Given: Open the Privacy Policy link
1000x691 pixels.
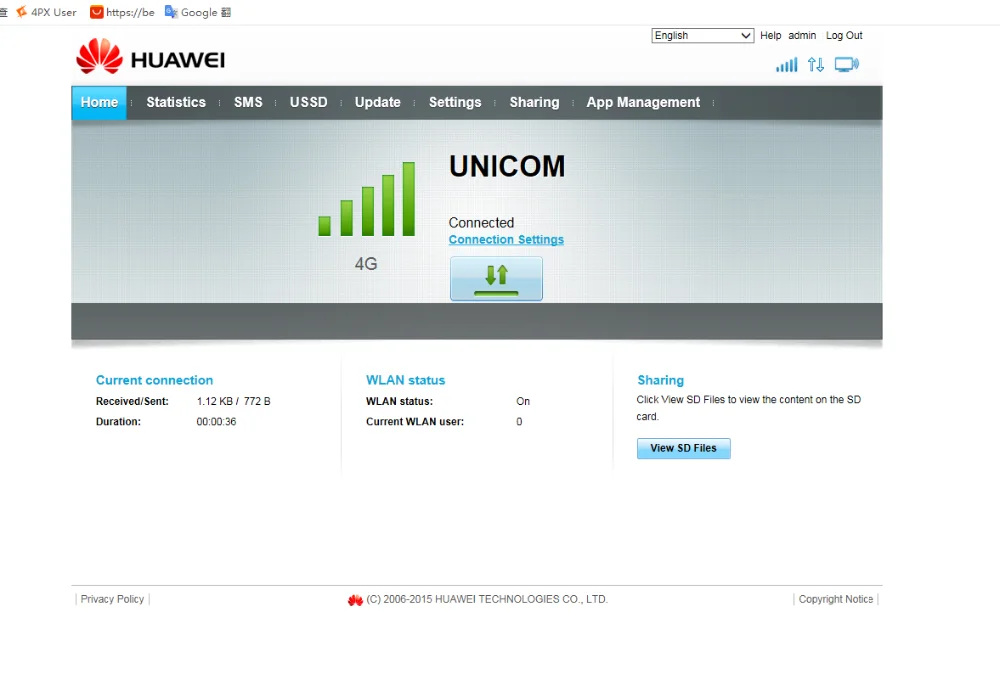Looking at the screenshot, I should [112, 599].
